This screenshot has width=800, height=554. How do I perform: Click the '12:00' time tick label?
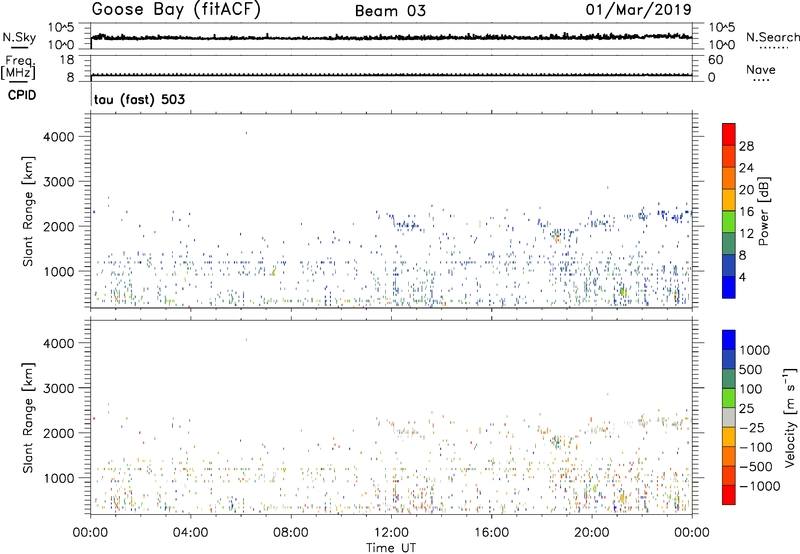coord(391,533)
